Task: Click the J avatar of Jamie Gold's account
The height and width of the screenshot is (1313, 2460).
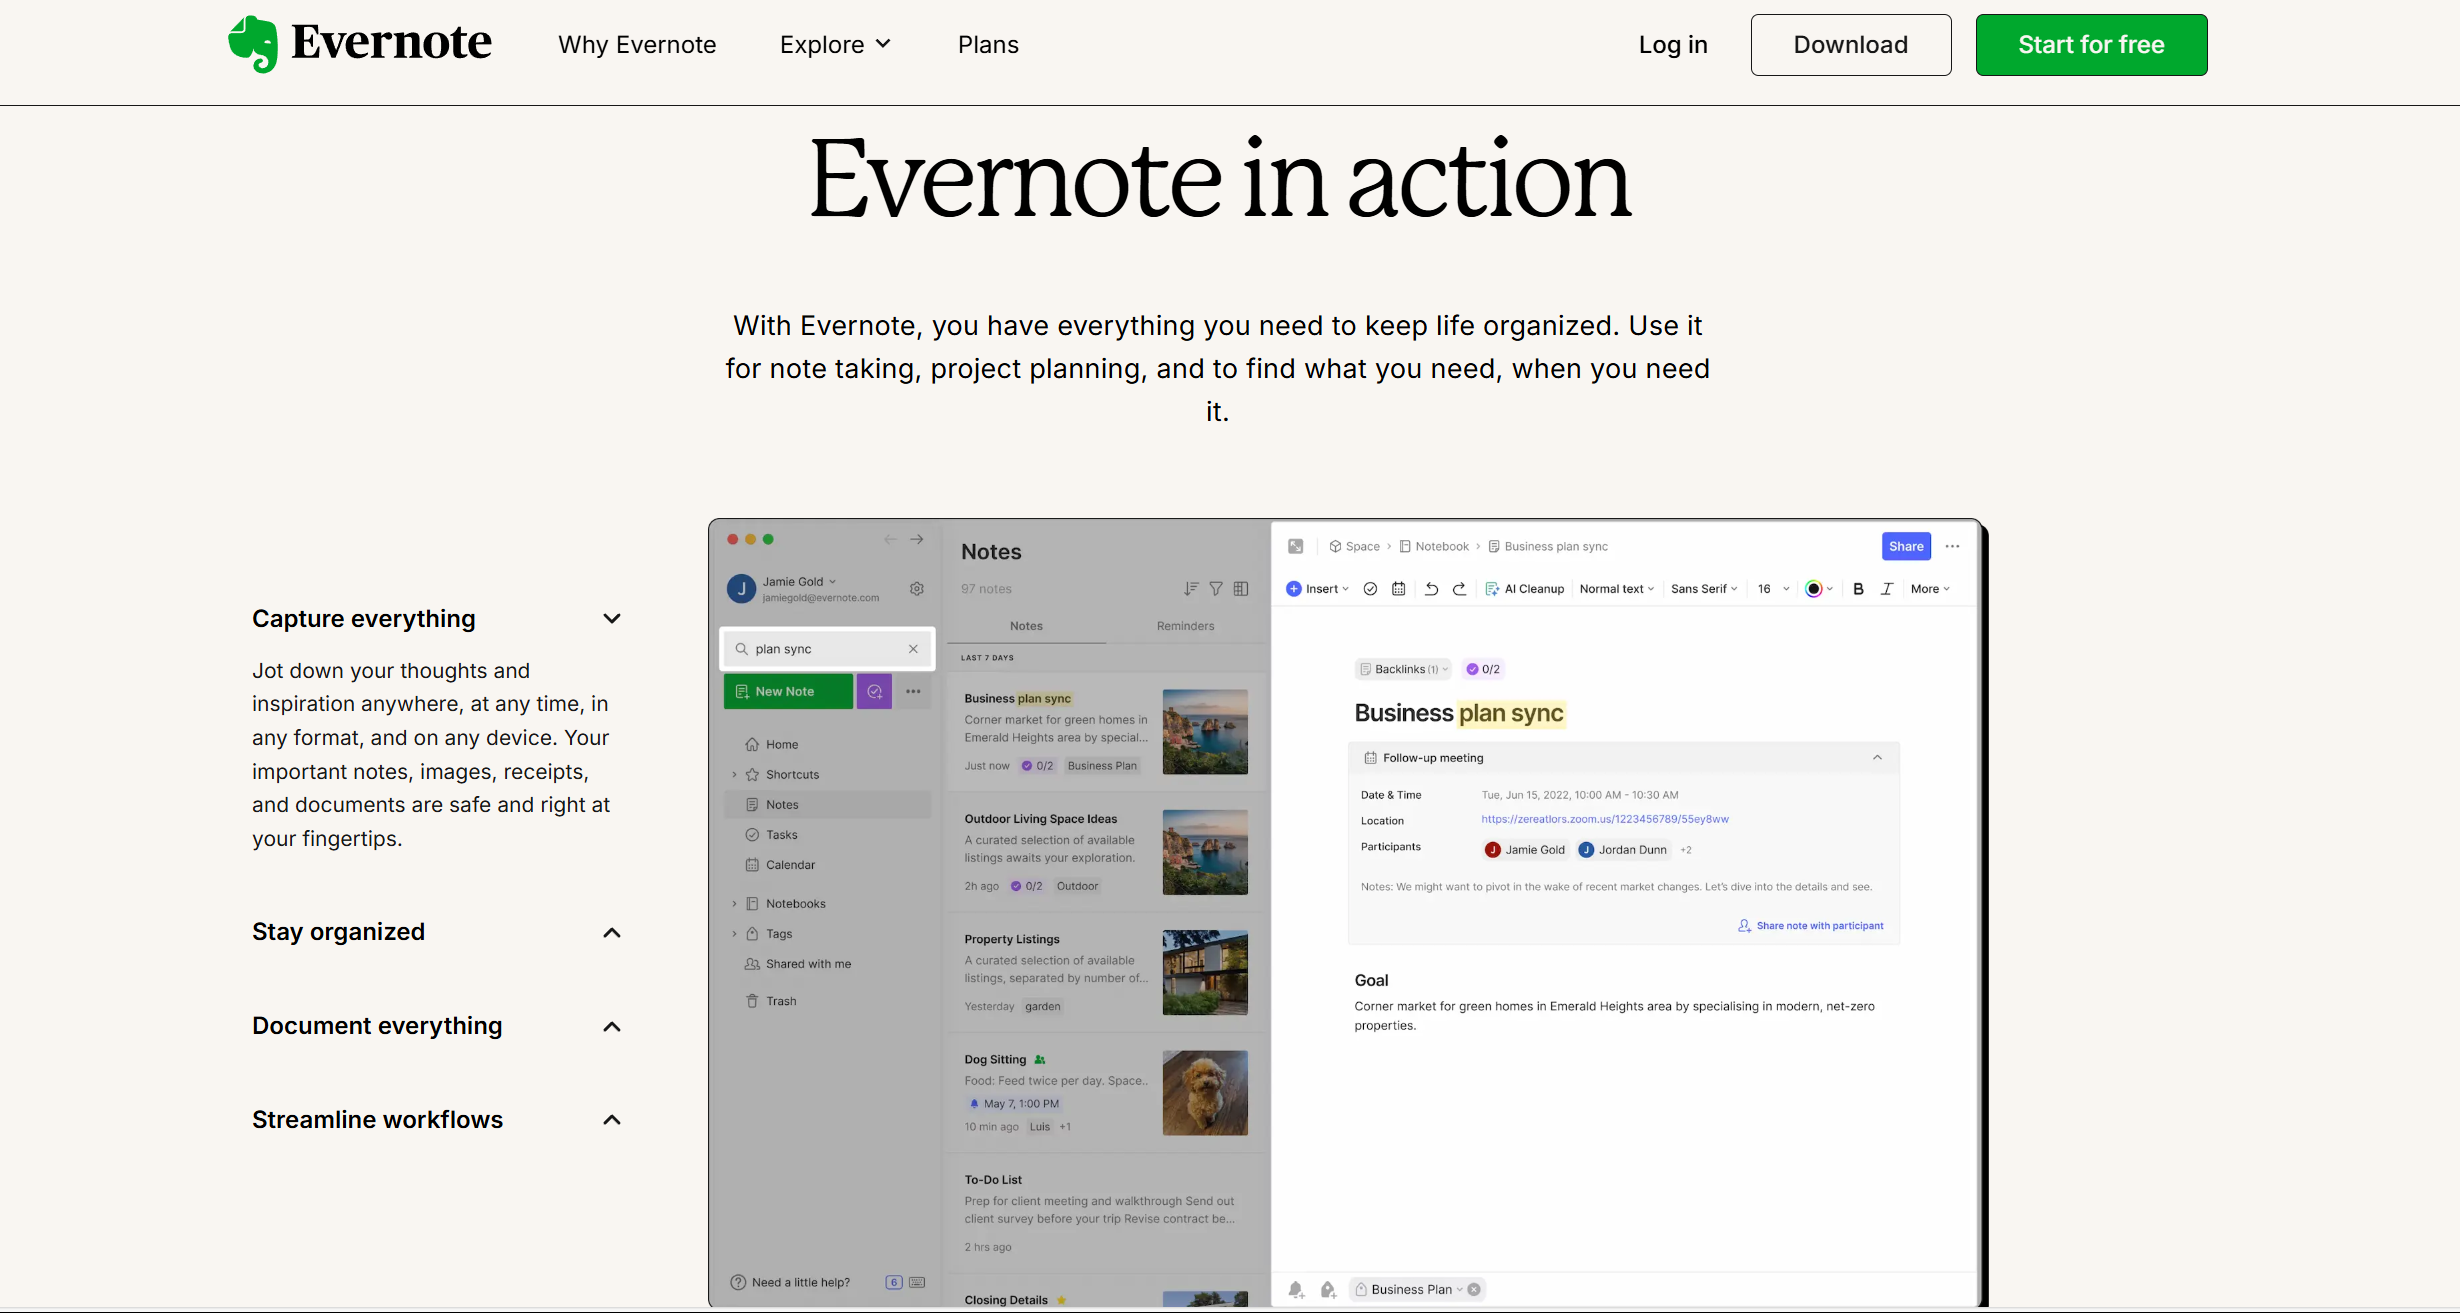Action: [x=741, y=589]
